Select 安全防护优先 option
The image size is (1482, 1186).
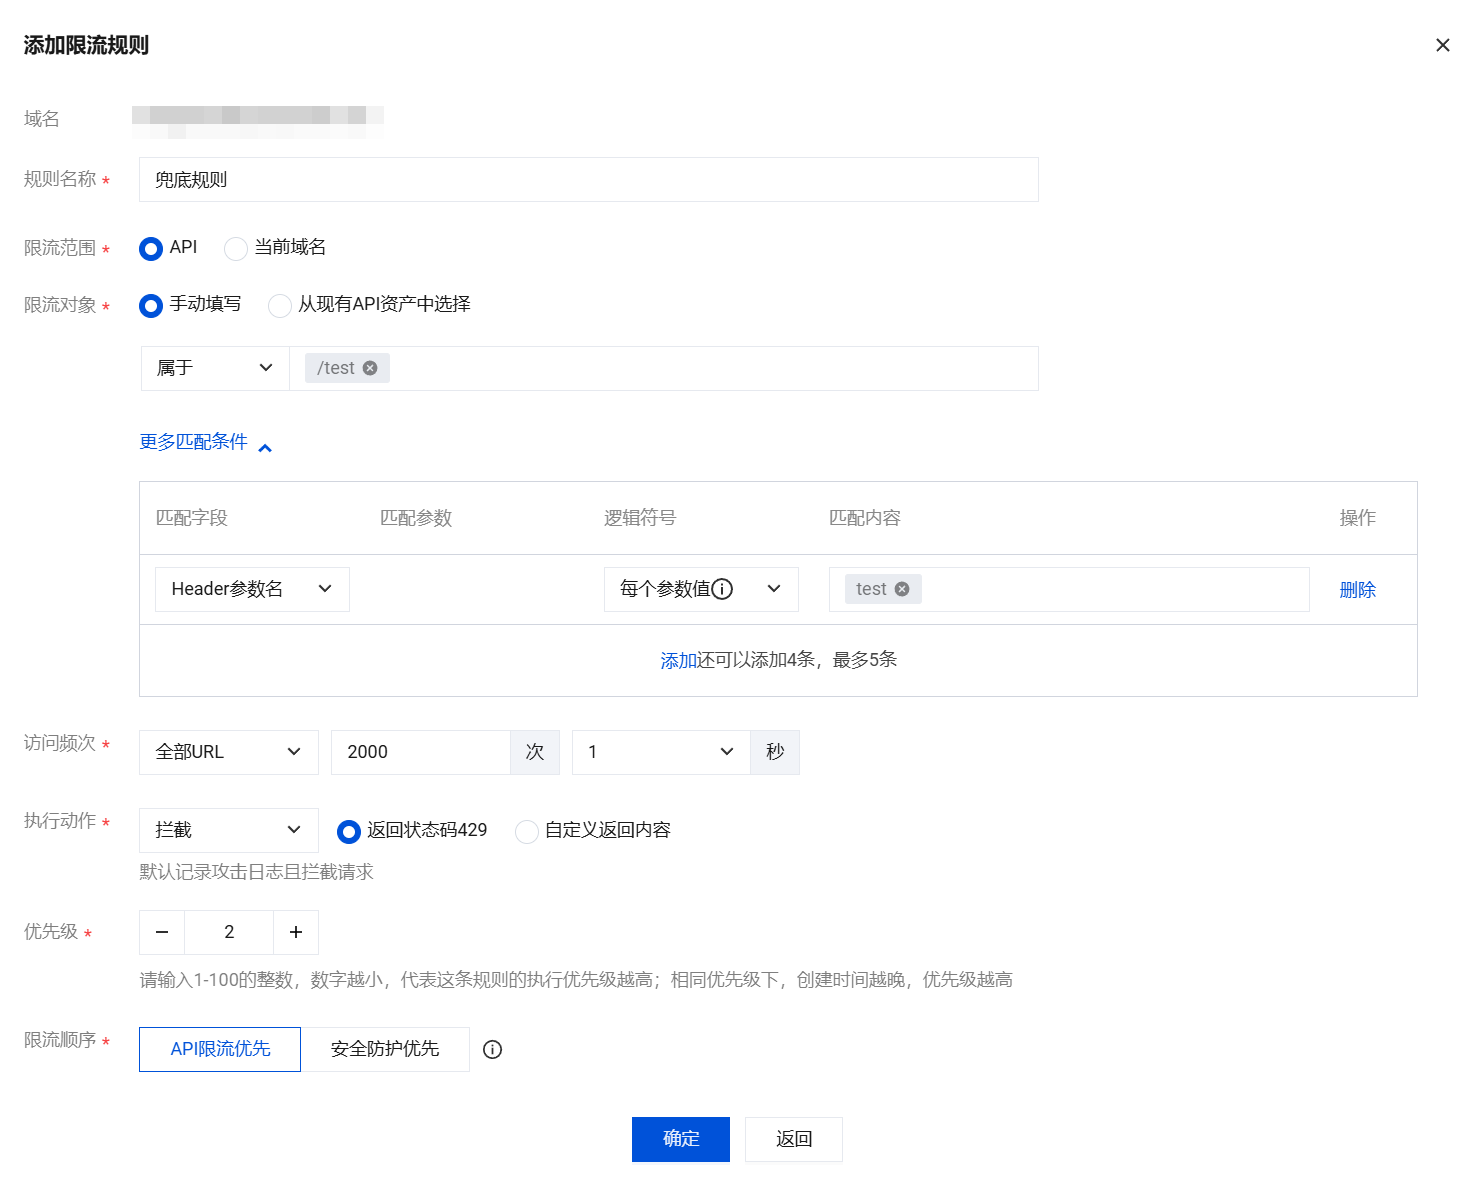click(385, 1049)
